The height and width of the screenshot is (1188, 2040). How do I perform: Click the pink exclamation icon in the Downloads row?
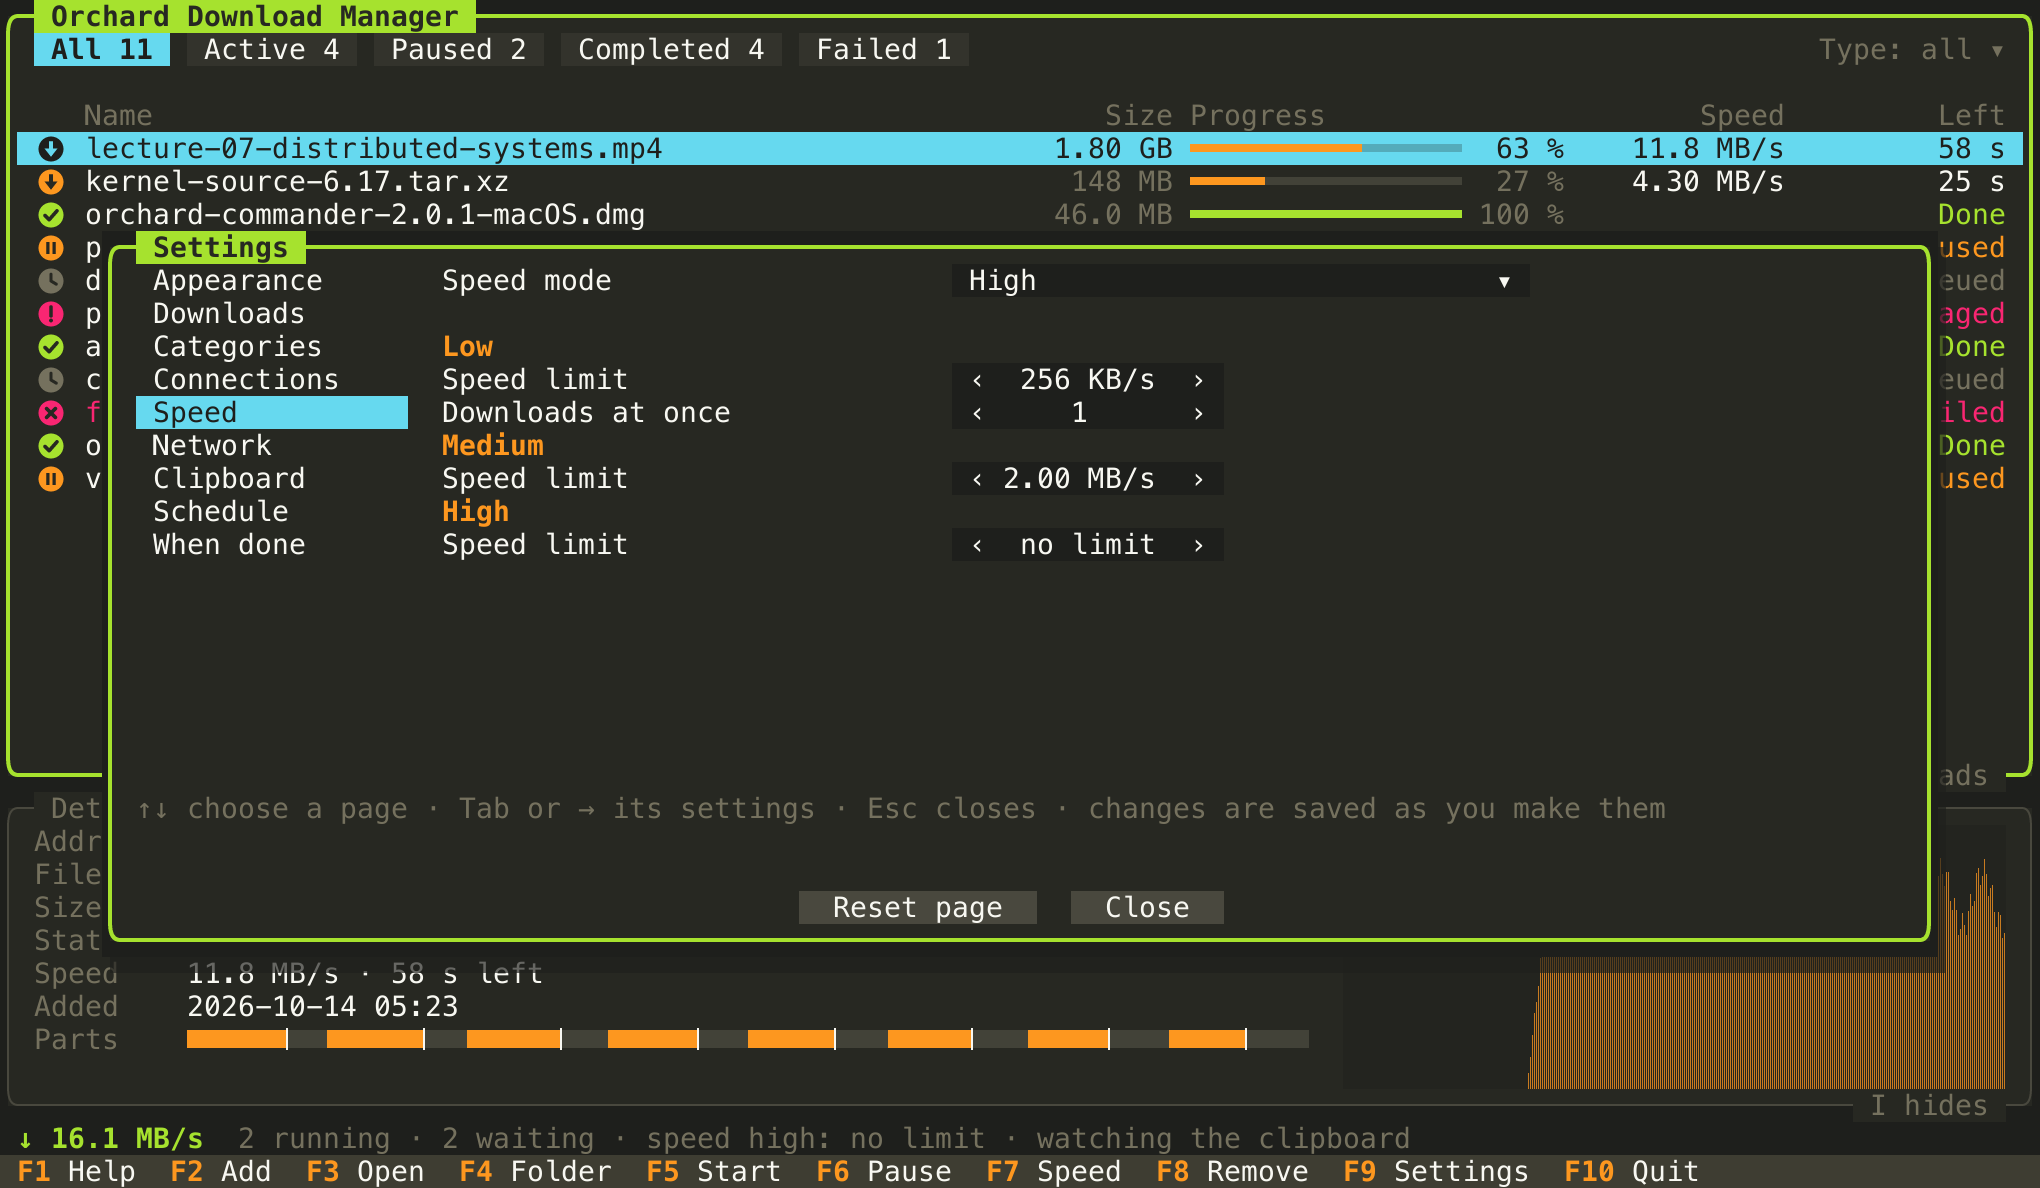[x=51, y=314]
